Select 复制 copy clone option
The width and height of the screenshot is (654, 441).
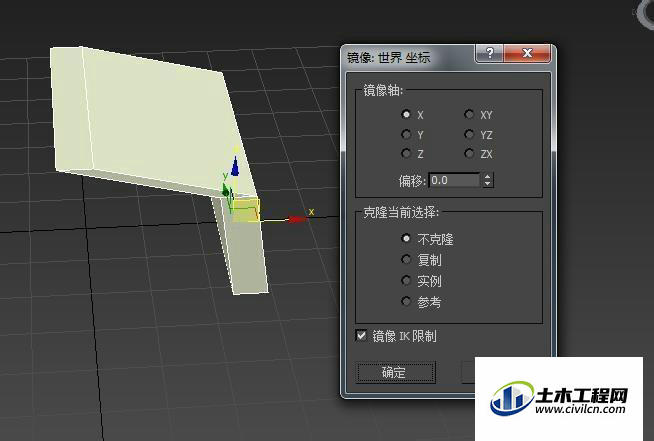[x=405, y=260]
